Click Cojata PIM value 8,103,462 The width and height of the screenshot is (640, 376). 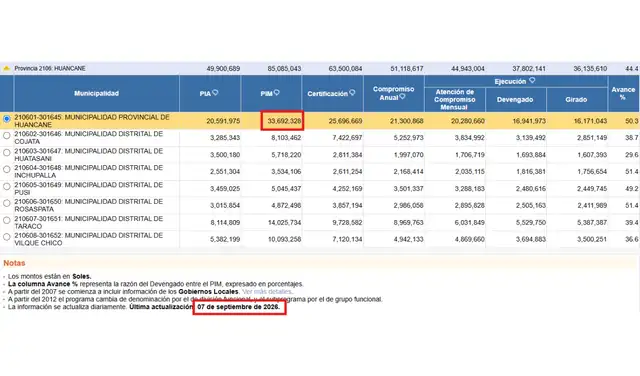[x=286, y=138]
